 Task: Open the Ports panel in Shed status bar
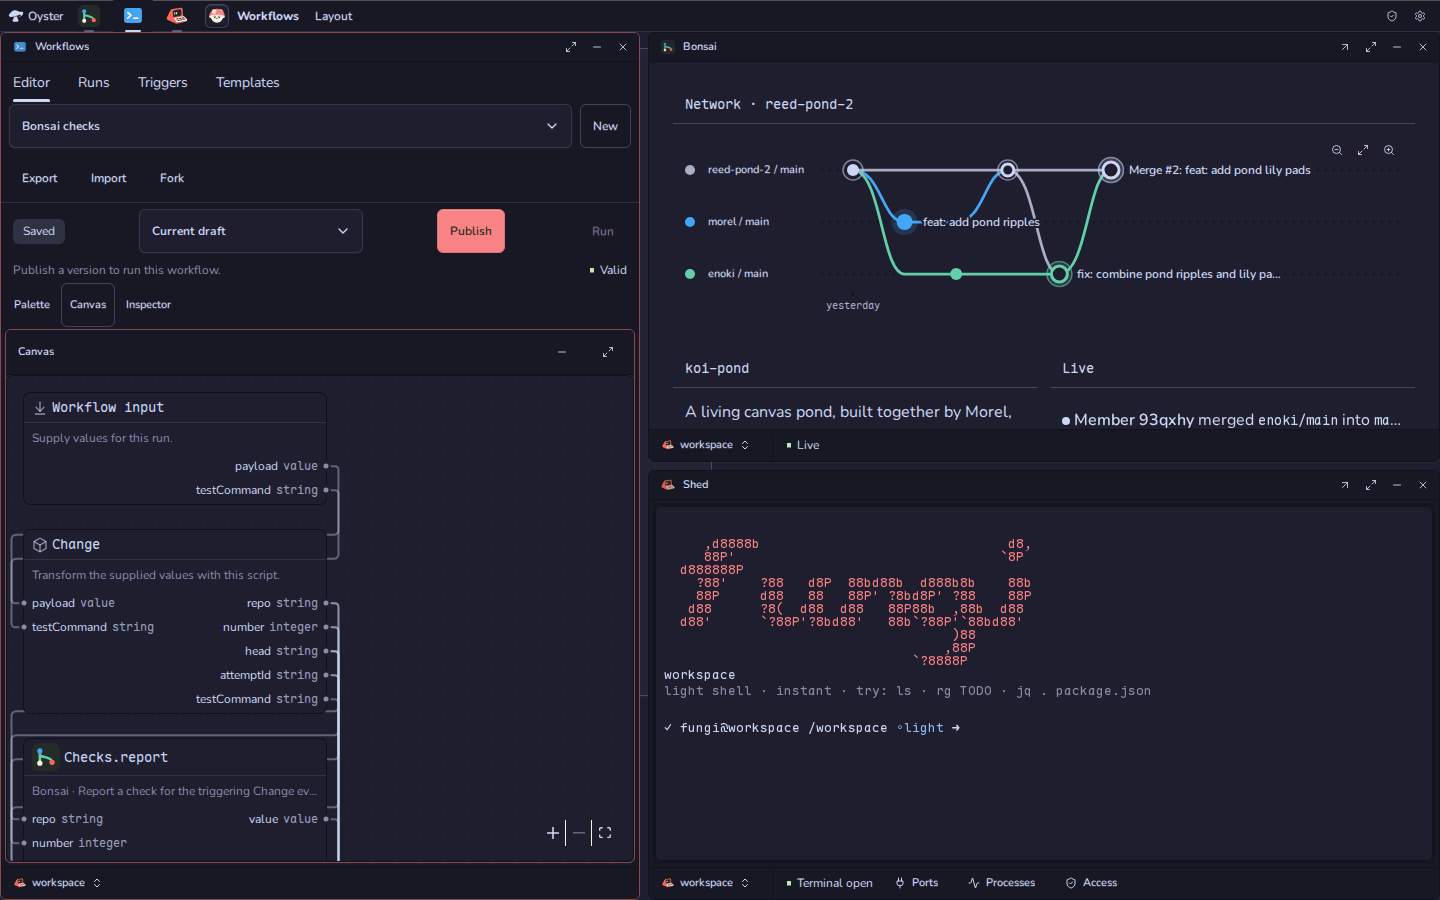pos(917,883)
